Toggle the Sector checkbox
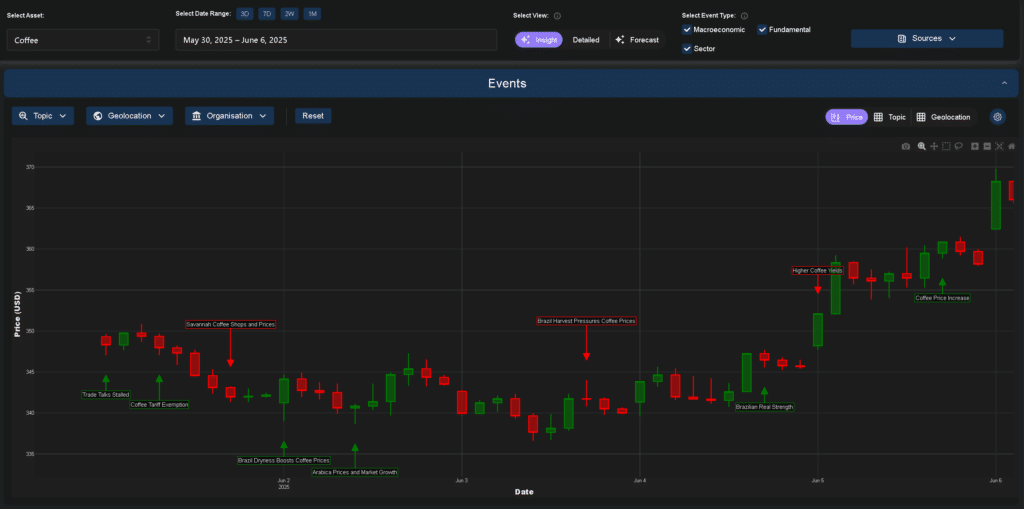Viewport: 1024px width, 509px height. [687, 48]
